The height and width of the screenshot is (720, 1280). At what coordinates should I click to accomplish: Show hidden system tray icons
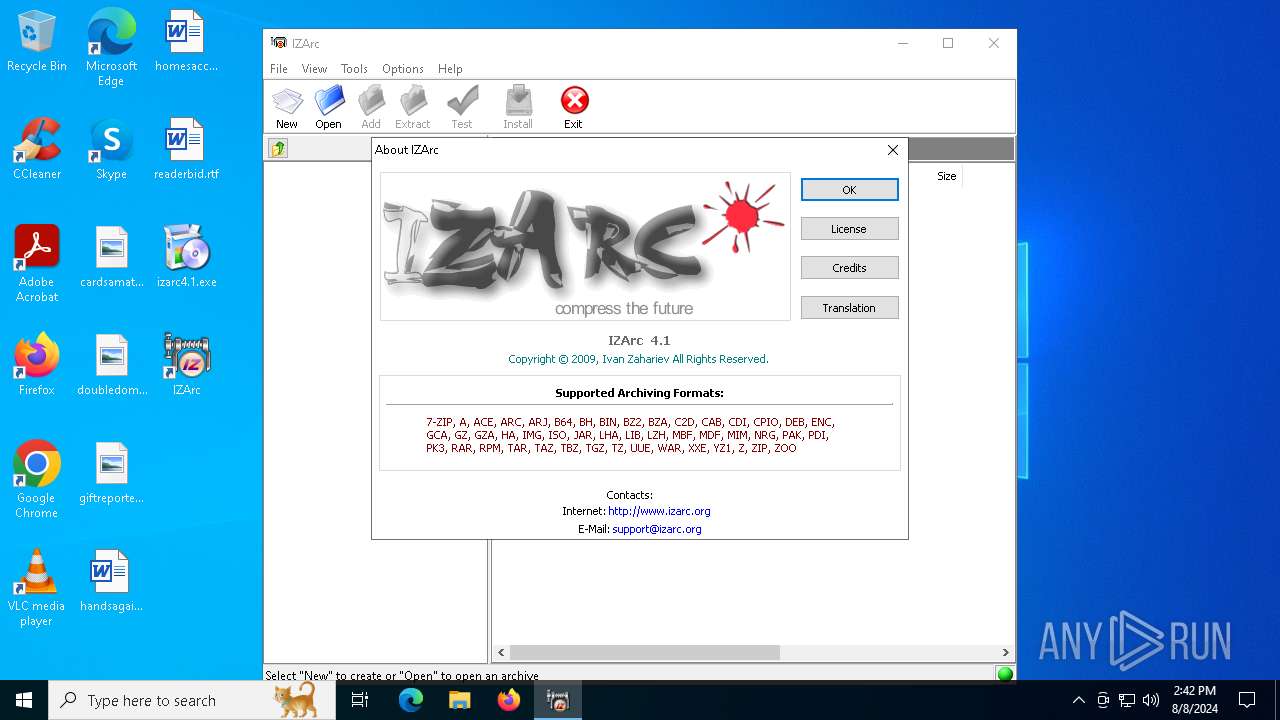[1078, 700]
